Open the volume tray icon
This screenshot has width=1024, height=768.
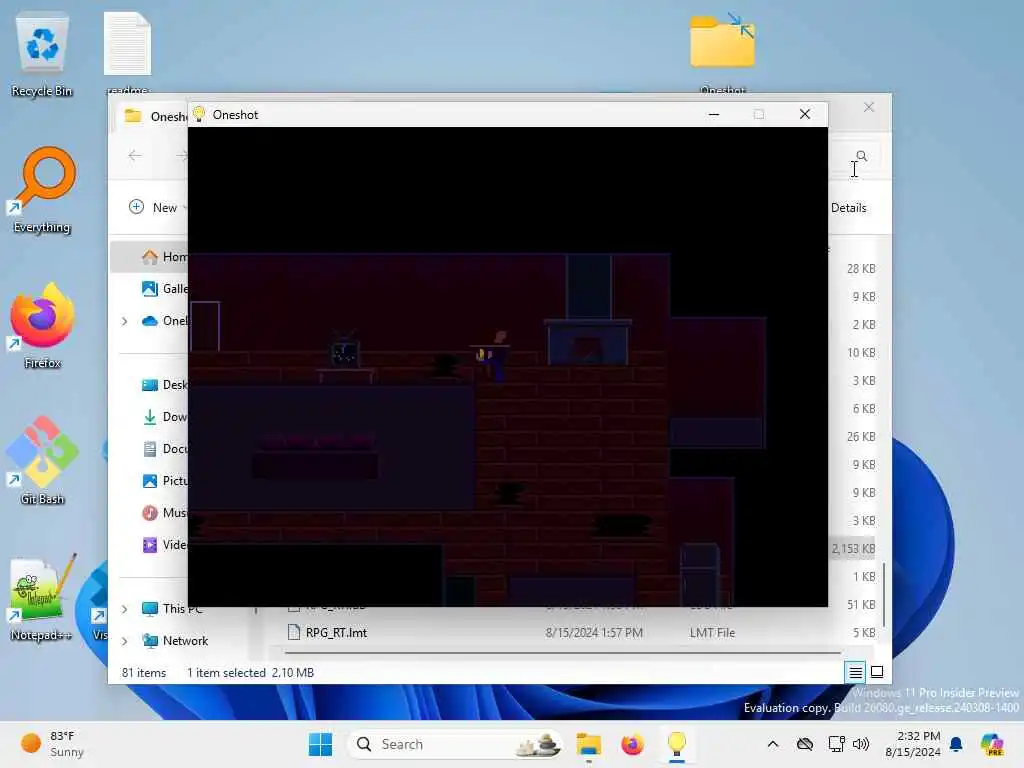pos(861,744)
